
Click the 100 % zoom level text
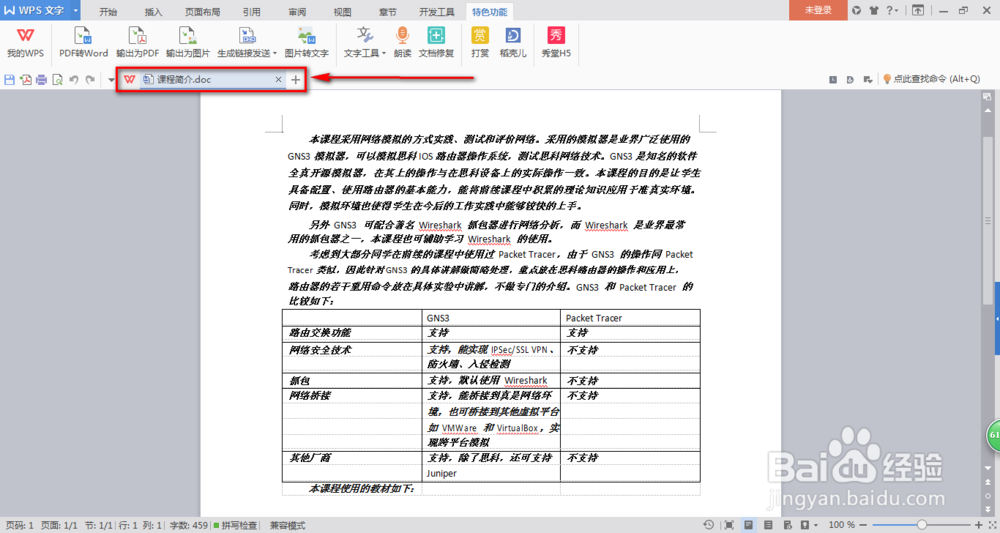coord(842,525)
